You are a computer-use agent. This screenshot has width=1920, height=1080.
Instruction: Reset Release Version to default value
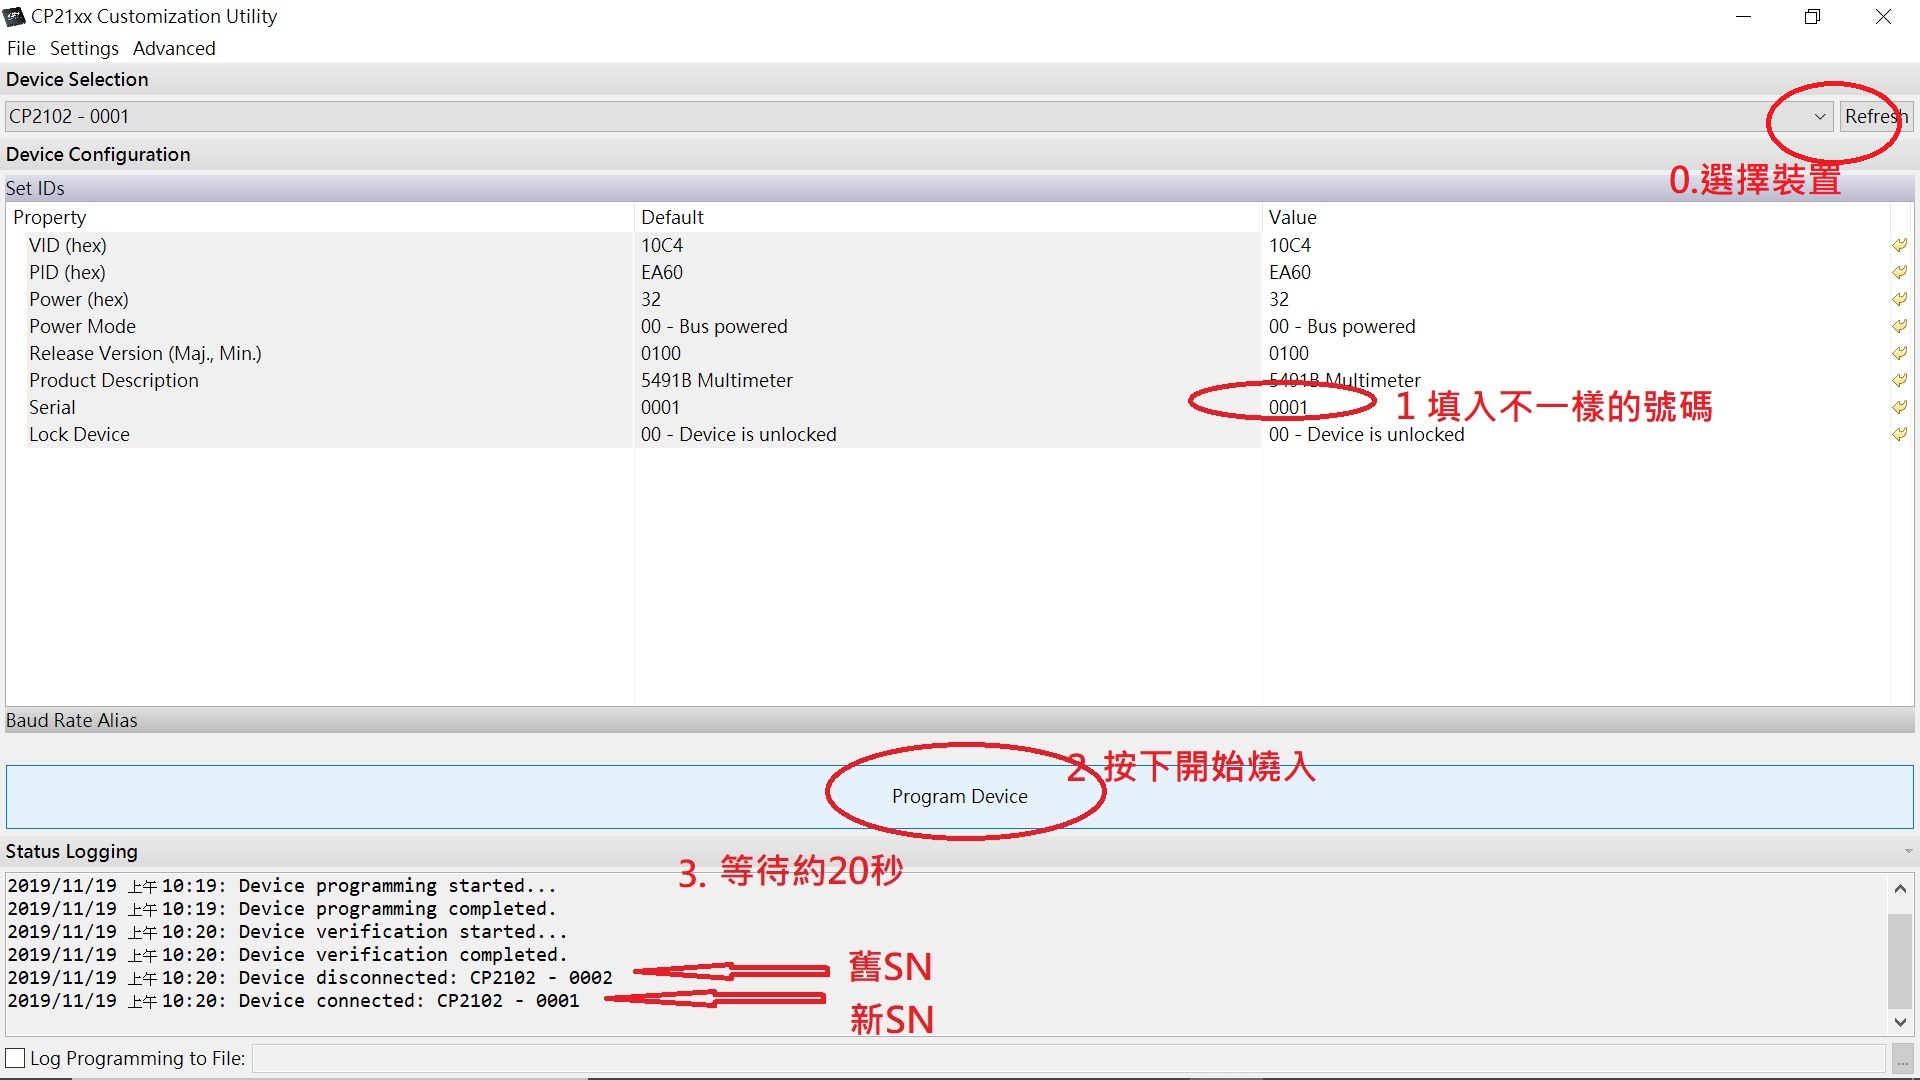click(x=1899, y=353)
